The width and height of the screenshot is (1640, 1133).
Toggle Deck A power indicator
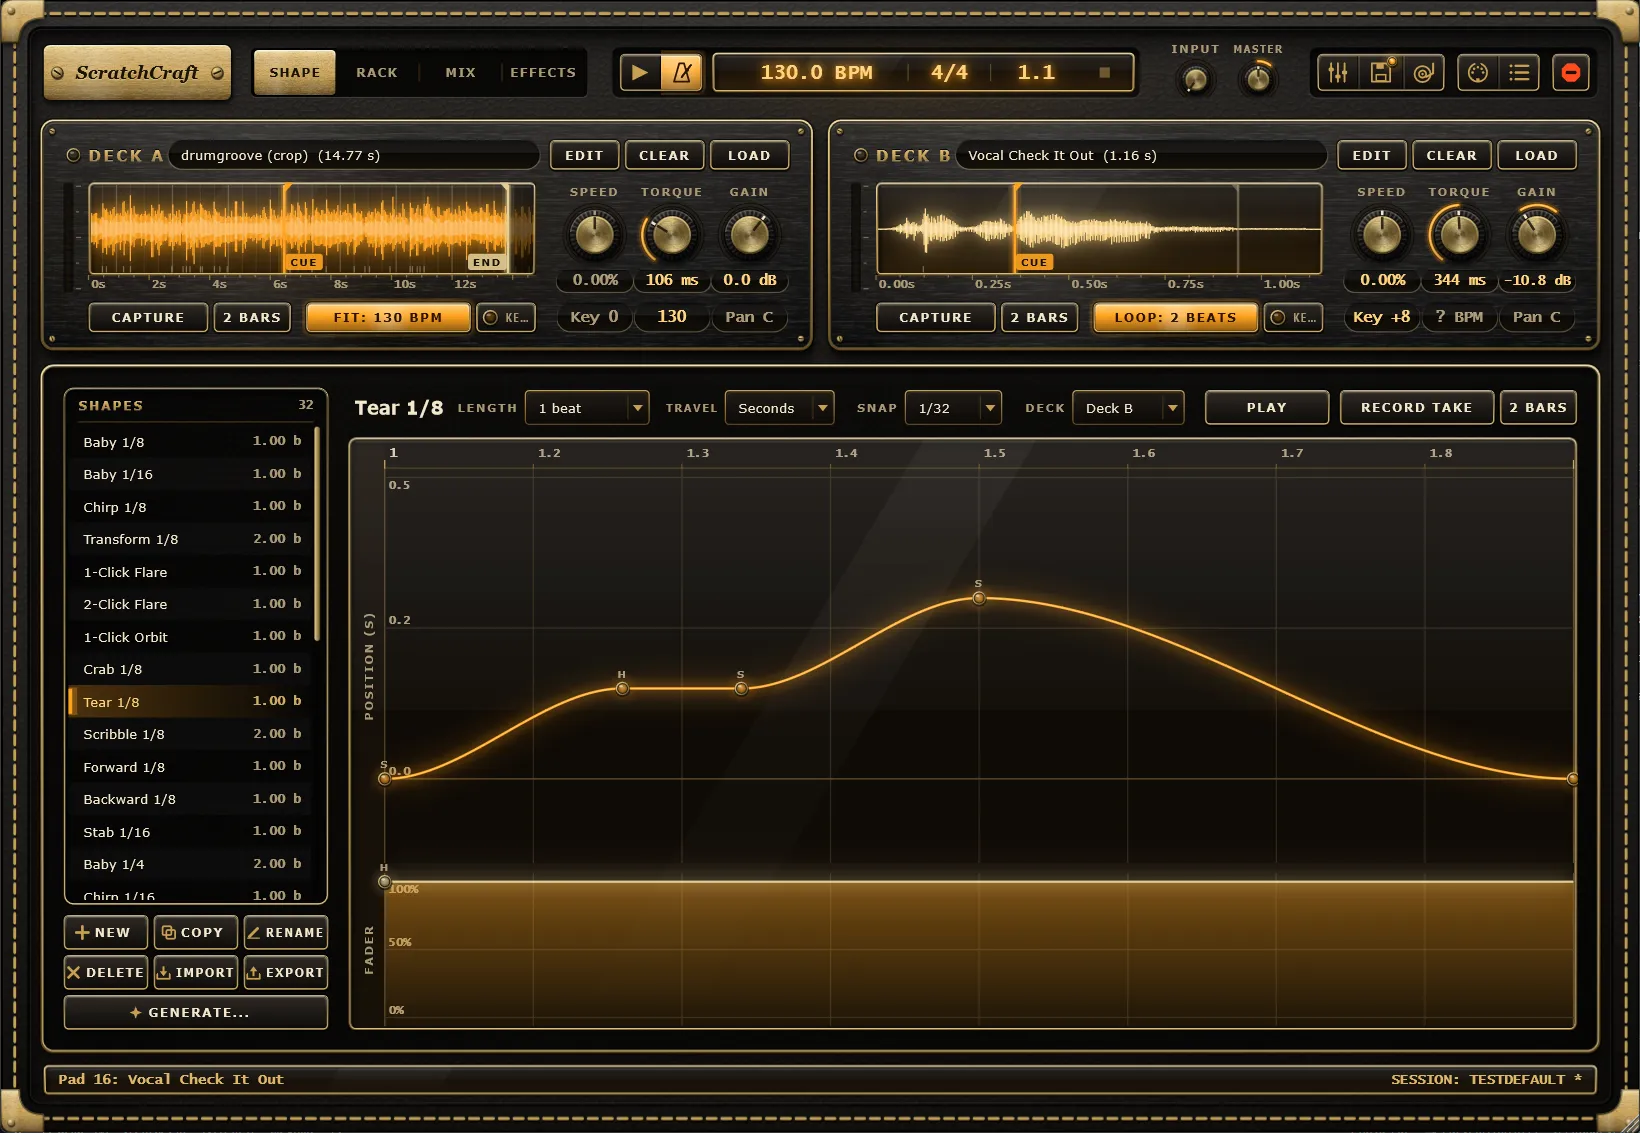tap(73, 155)
